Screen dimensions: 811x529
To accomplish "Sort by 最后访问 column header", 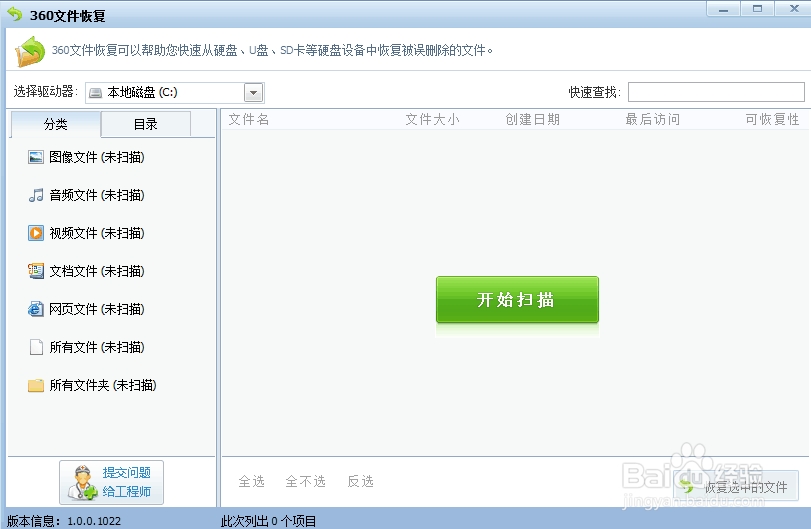I will [x=653, y=119].
